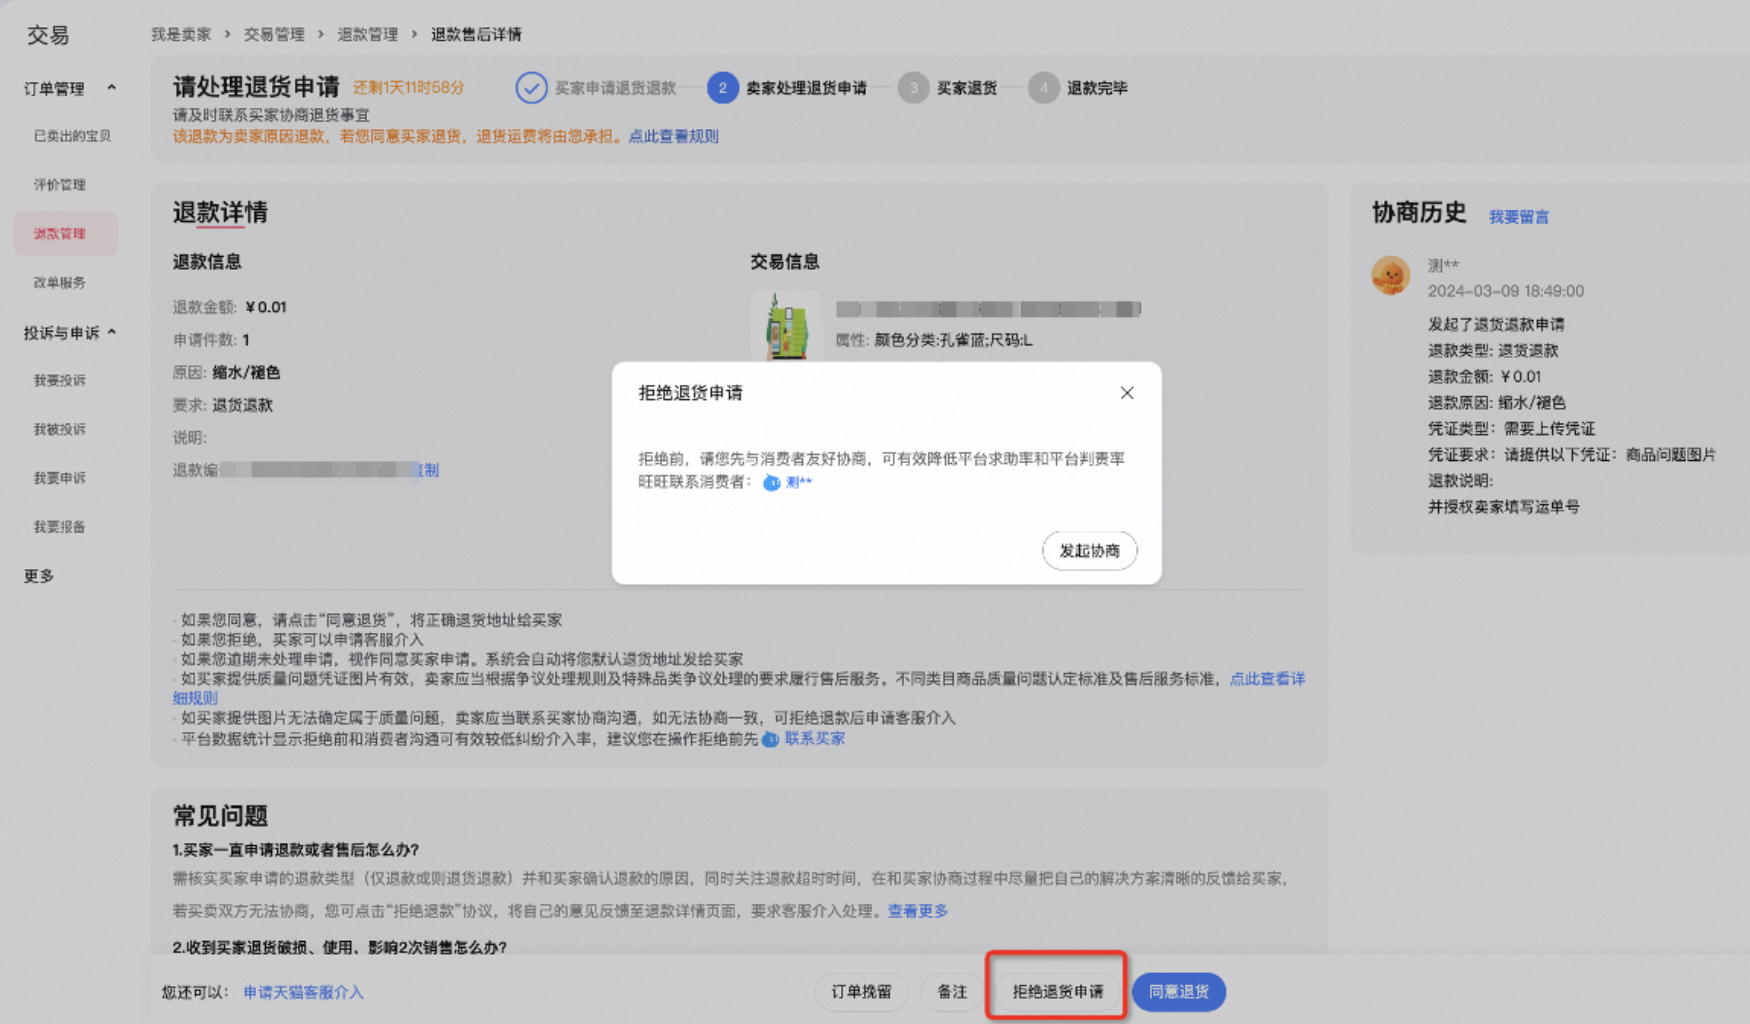The width and height of the screenshot is (1750, 1024).
Task: Click the 发起协商 button in the dialog
Action: coord(1090,550)
